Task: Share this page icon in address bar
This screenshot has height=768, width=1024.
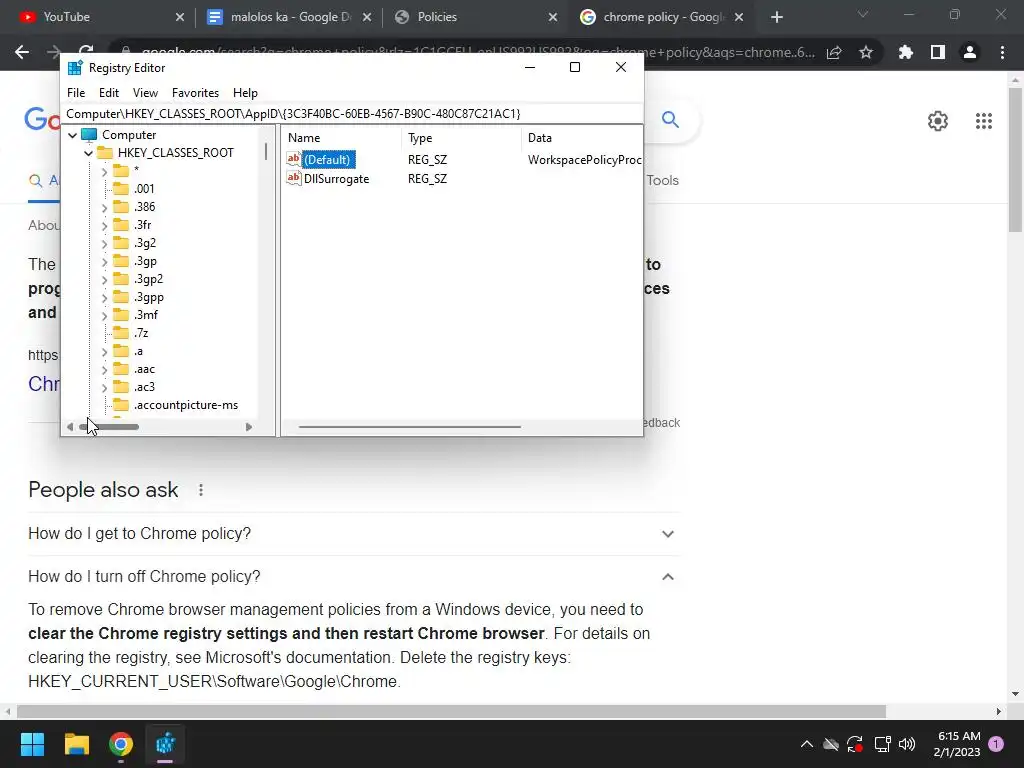Action: click(834, 52)
